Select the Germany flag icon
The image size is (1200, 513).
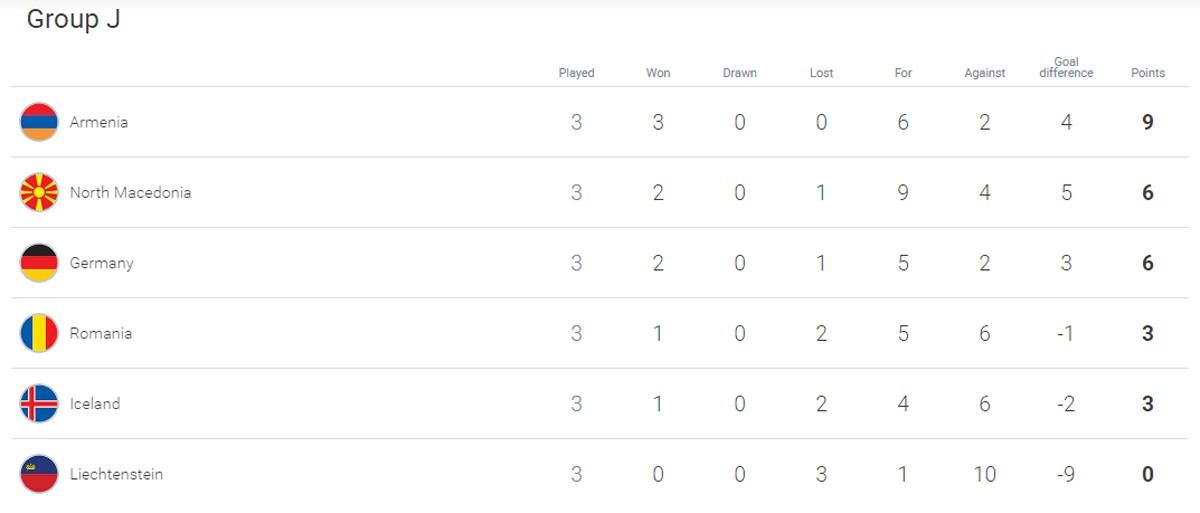coord(39,263)
